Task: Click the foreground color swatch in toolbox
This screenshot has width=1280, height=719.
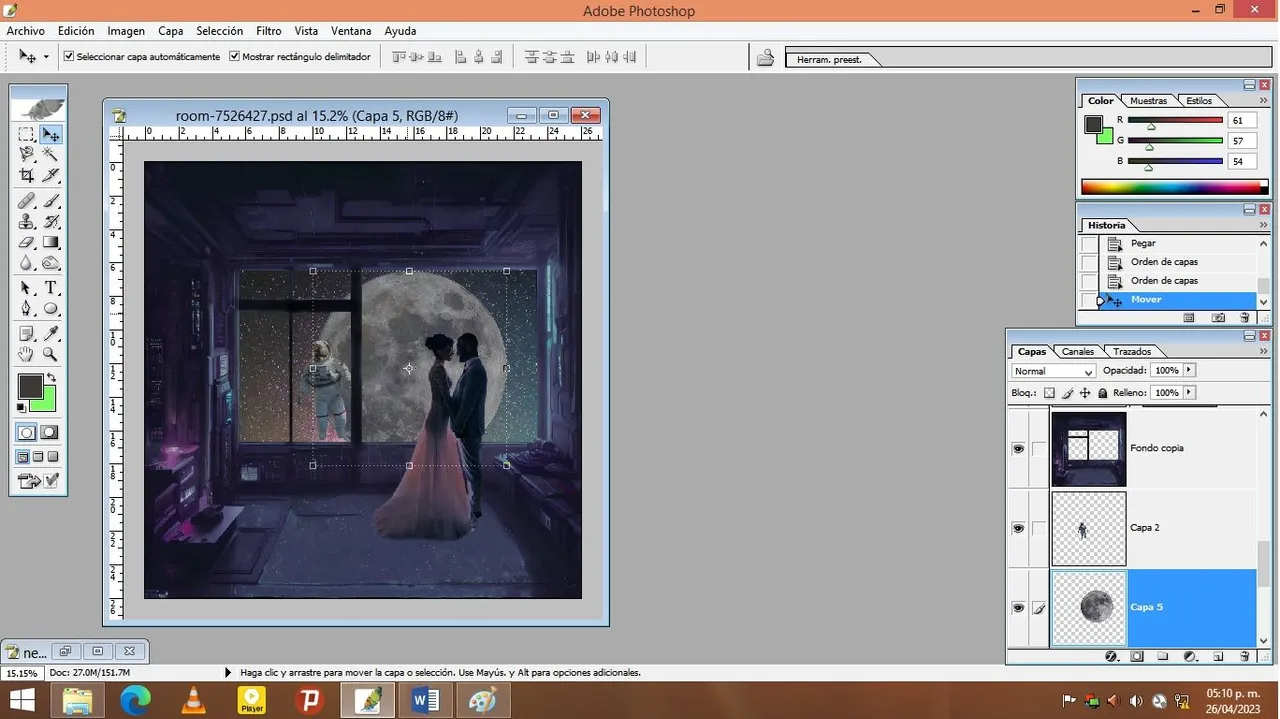Action: pos(29,386)
